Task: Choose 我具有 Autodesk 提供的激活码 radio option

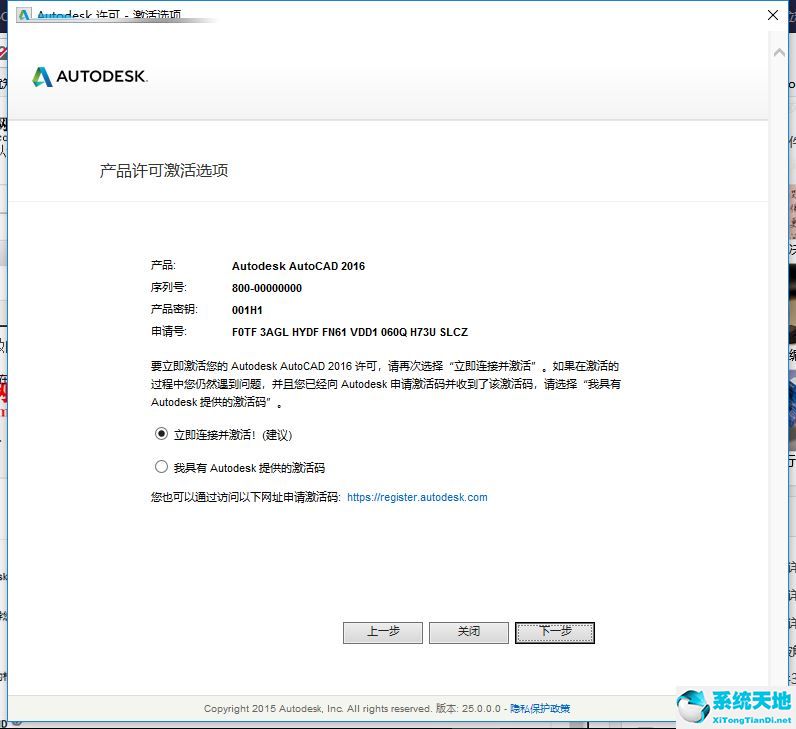Action: pos(161,467)
